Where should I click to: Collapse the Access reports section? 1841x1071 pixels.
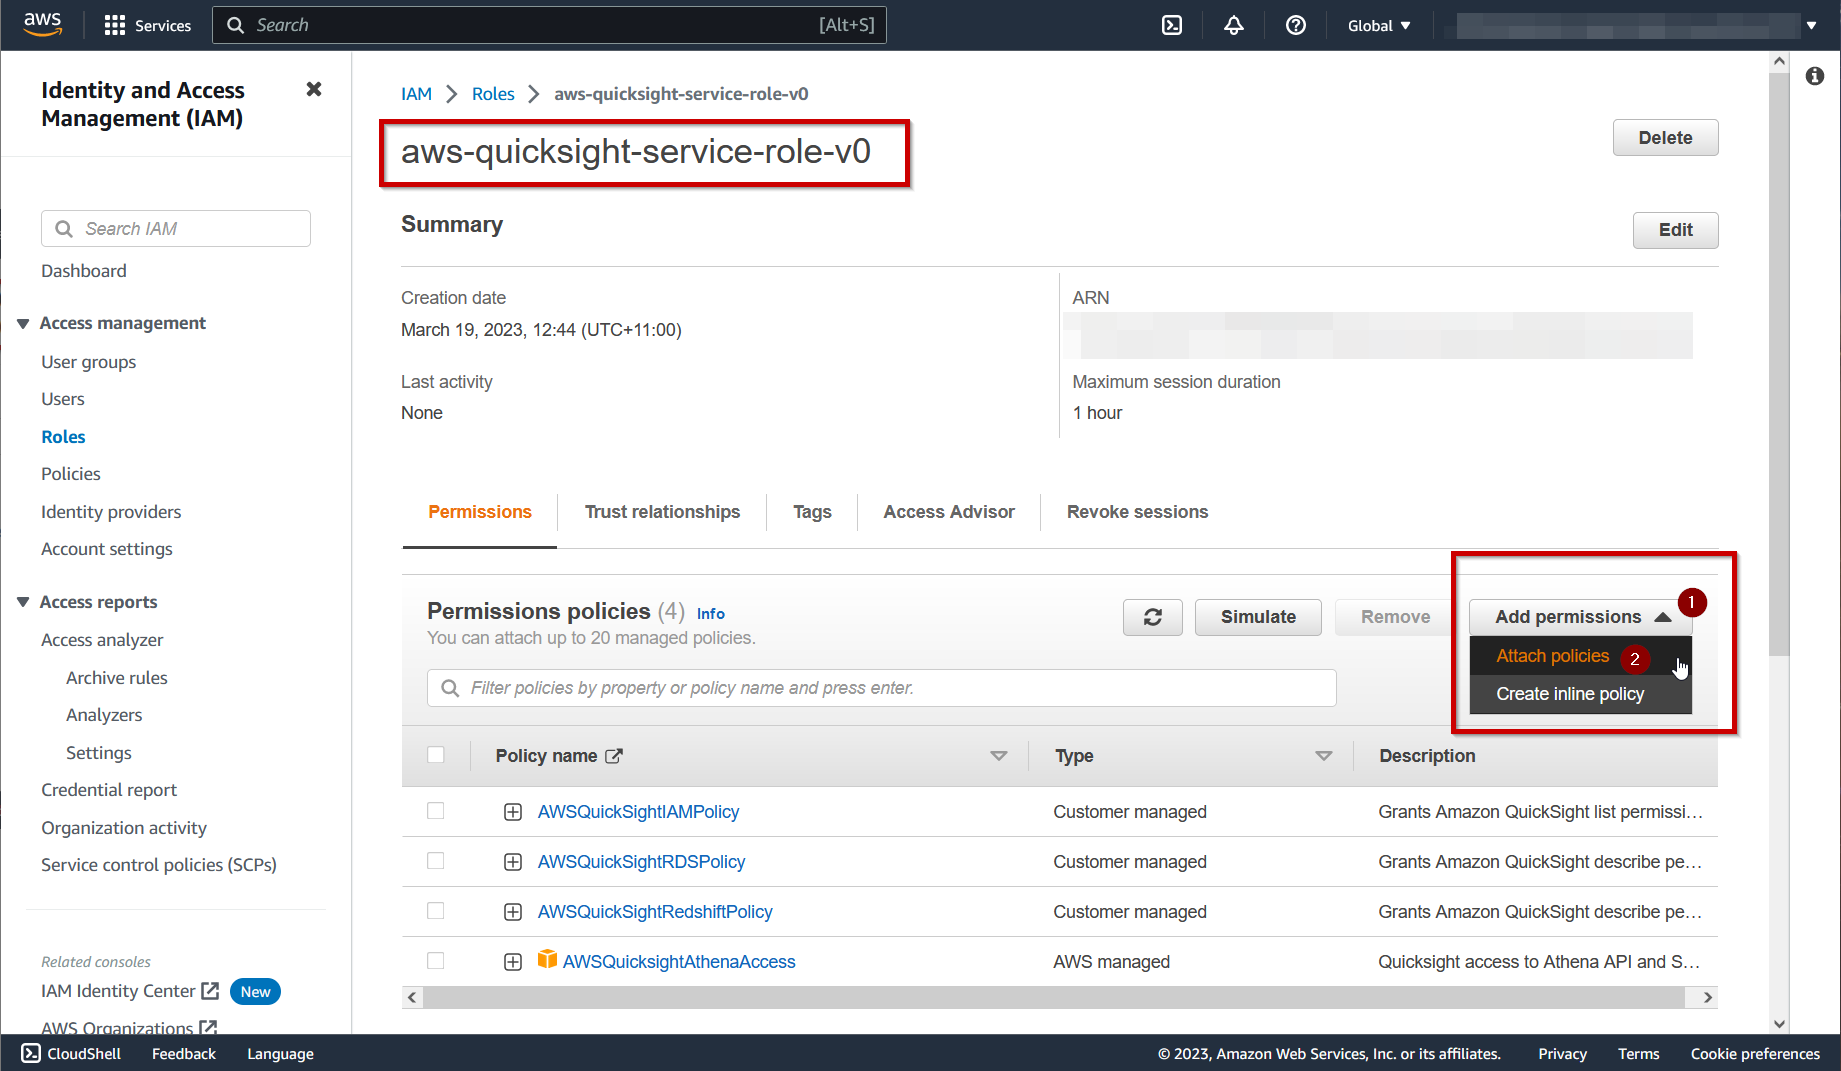tap(23, 602)
